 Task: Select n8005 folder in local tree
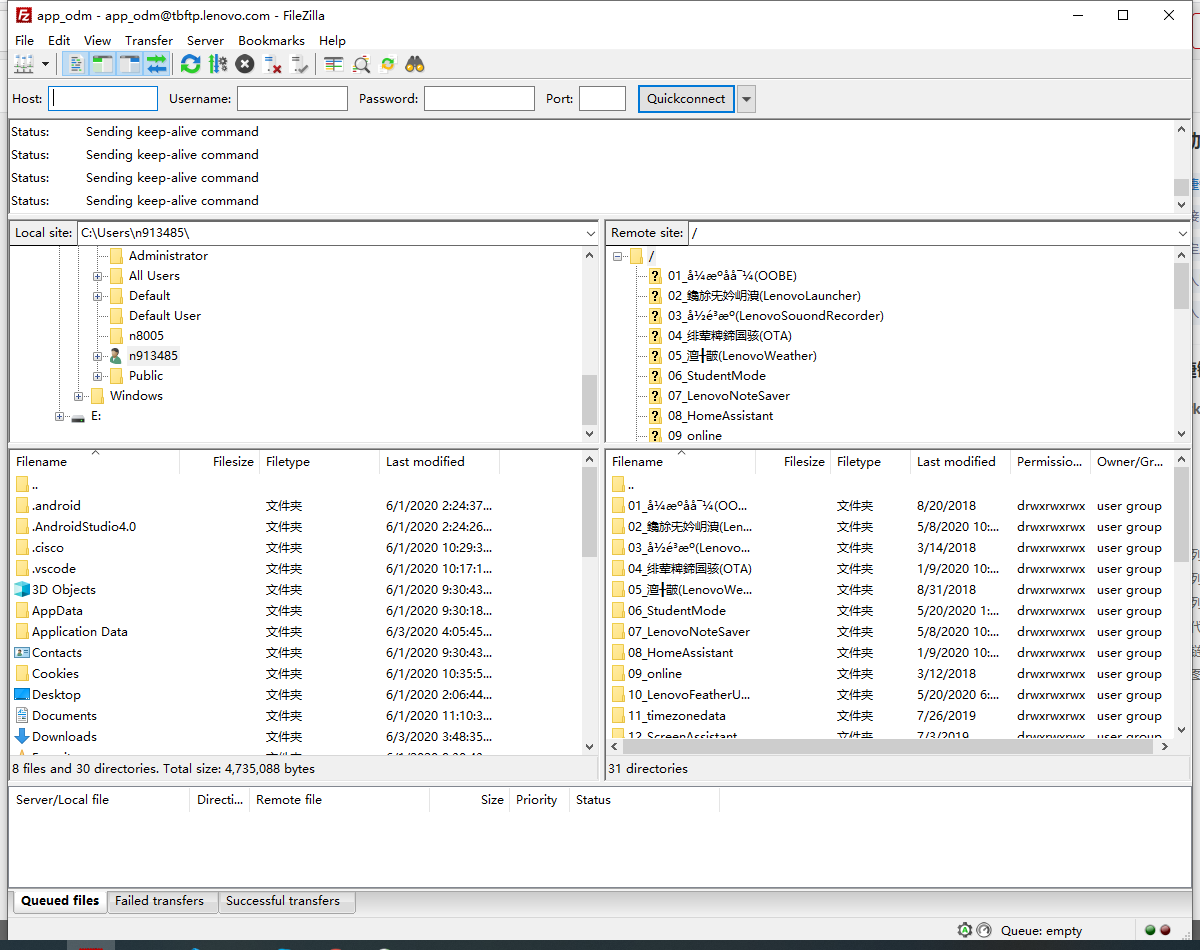(x=146, y=336)
